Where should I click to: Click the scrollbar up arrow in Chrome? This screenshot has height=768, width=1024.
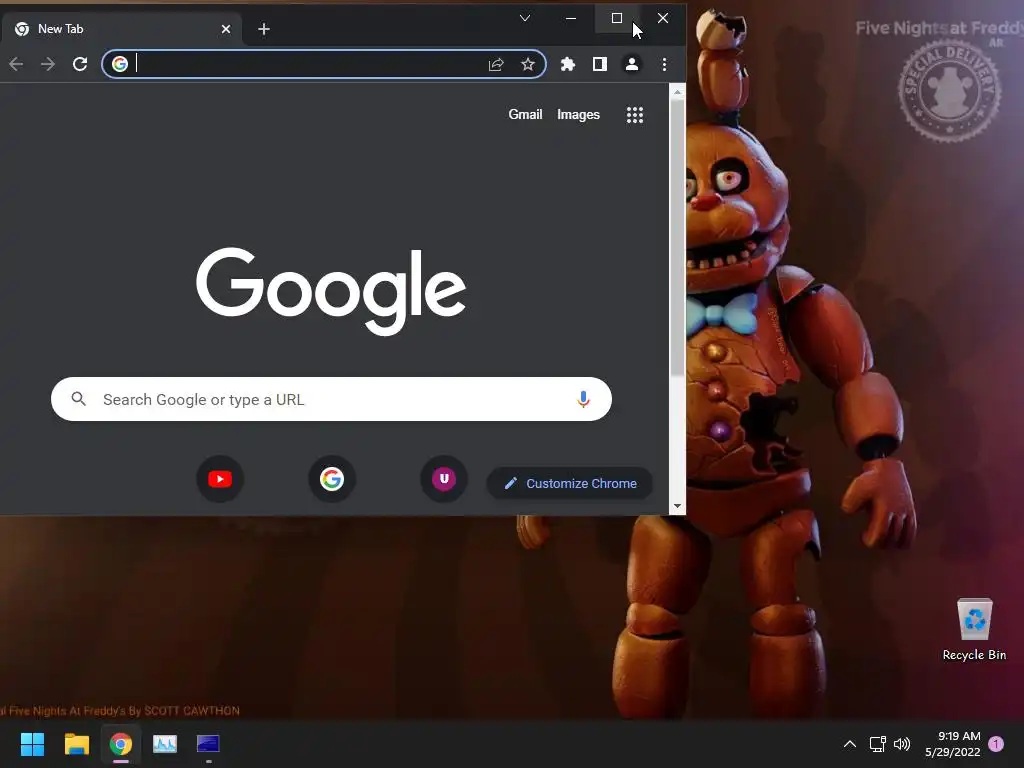coord(677,92)
